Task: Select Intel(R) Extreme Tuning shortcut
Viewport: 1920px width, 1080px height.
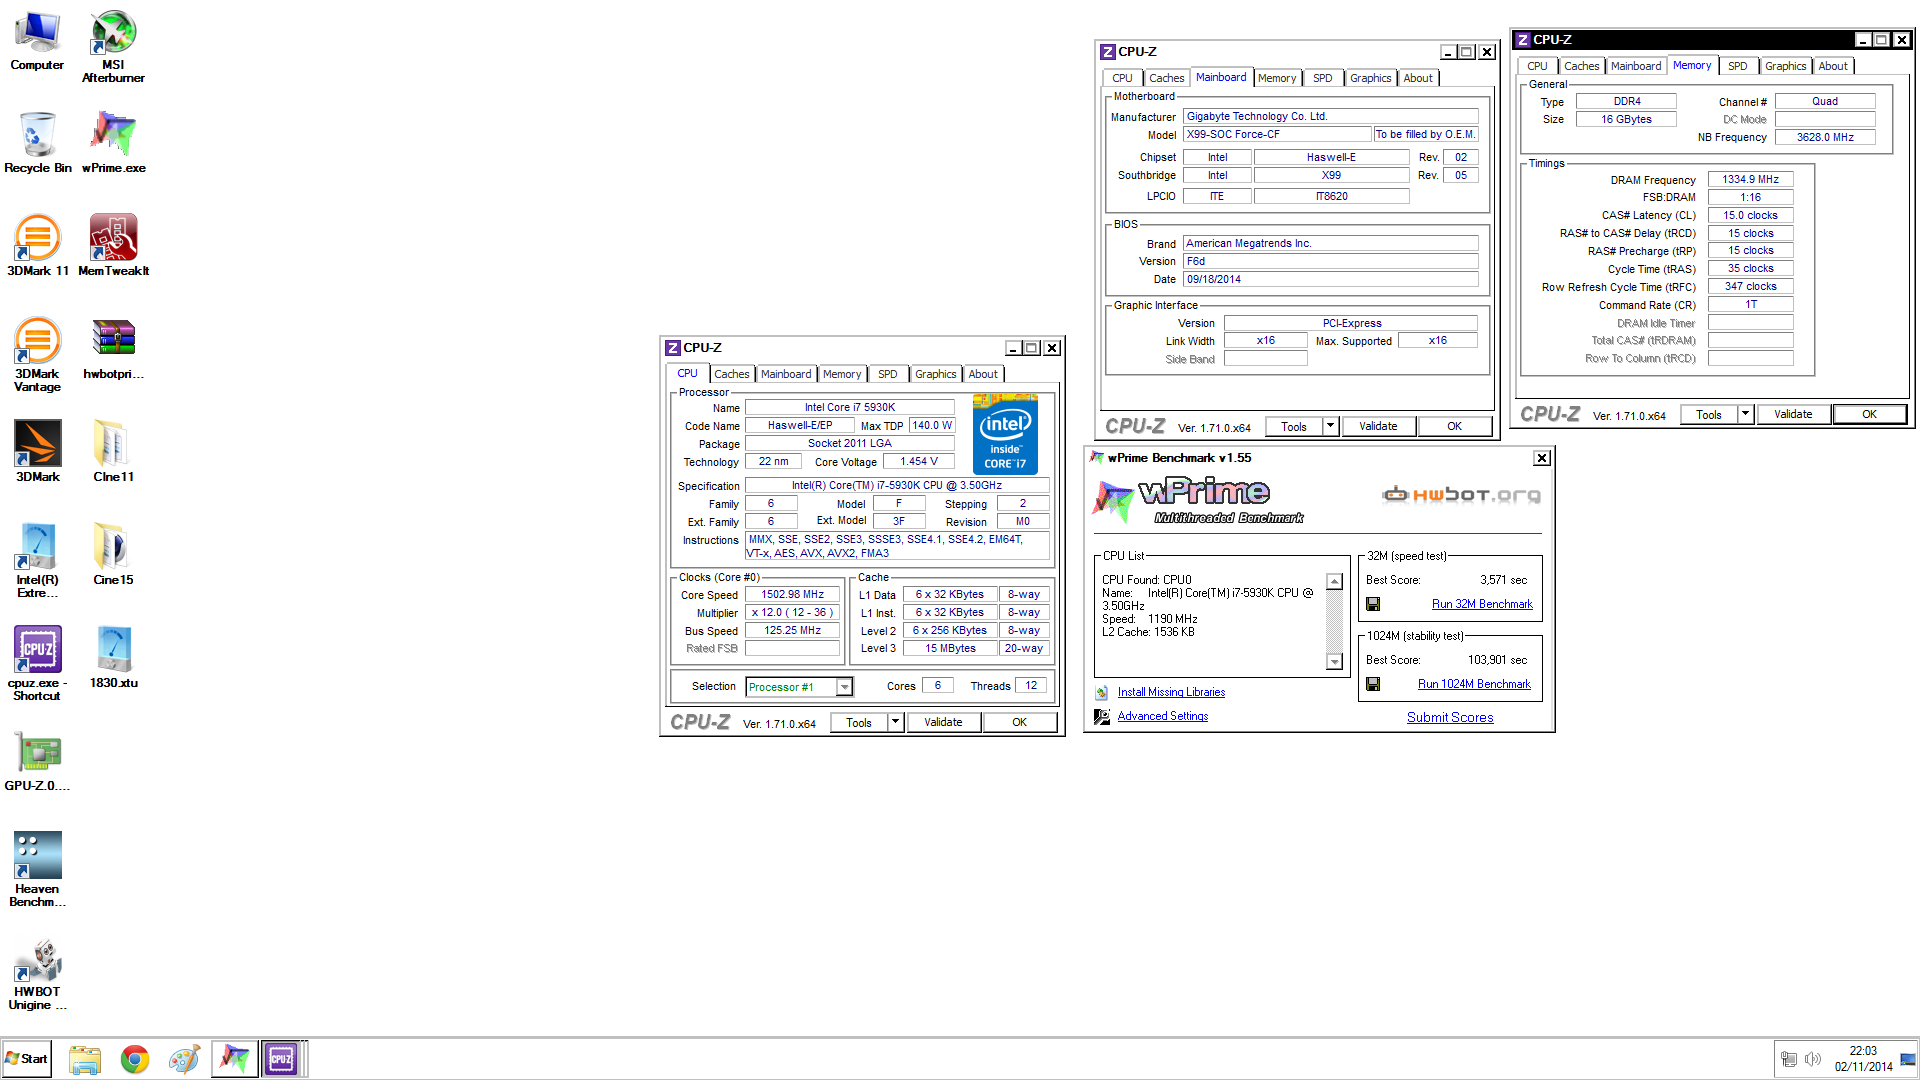Action: pyautogui.click(x=37, y=560)
